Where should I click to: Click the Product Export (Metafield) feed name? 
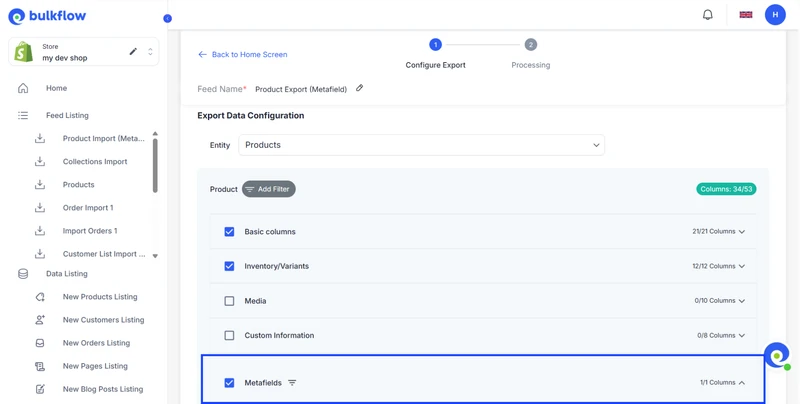tap(301, 89)
